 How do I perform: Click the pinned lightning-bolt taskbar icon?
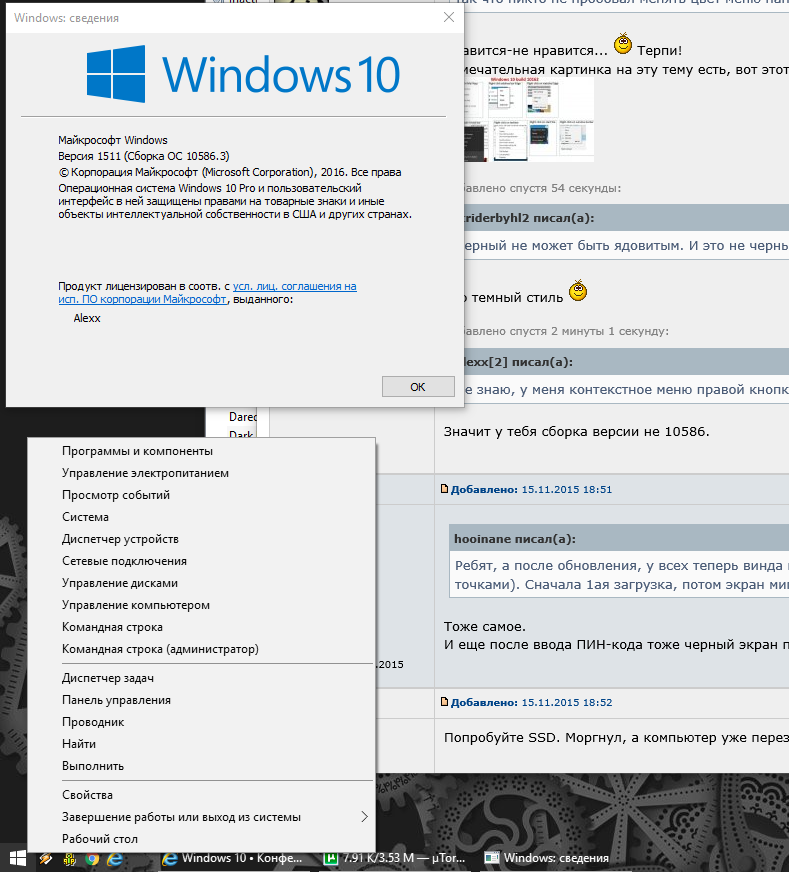coord(46,859)
